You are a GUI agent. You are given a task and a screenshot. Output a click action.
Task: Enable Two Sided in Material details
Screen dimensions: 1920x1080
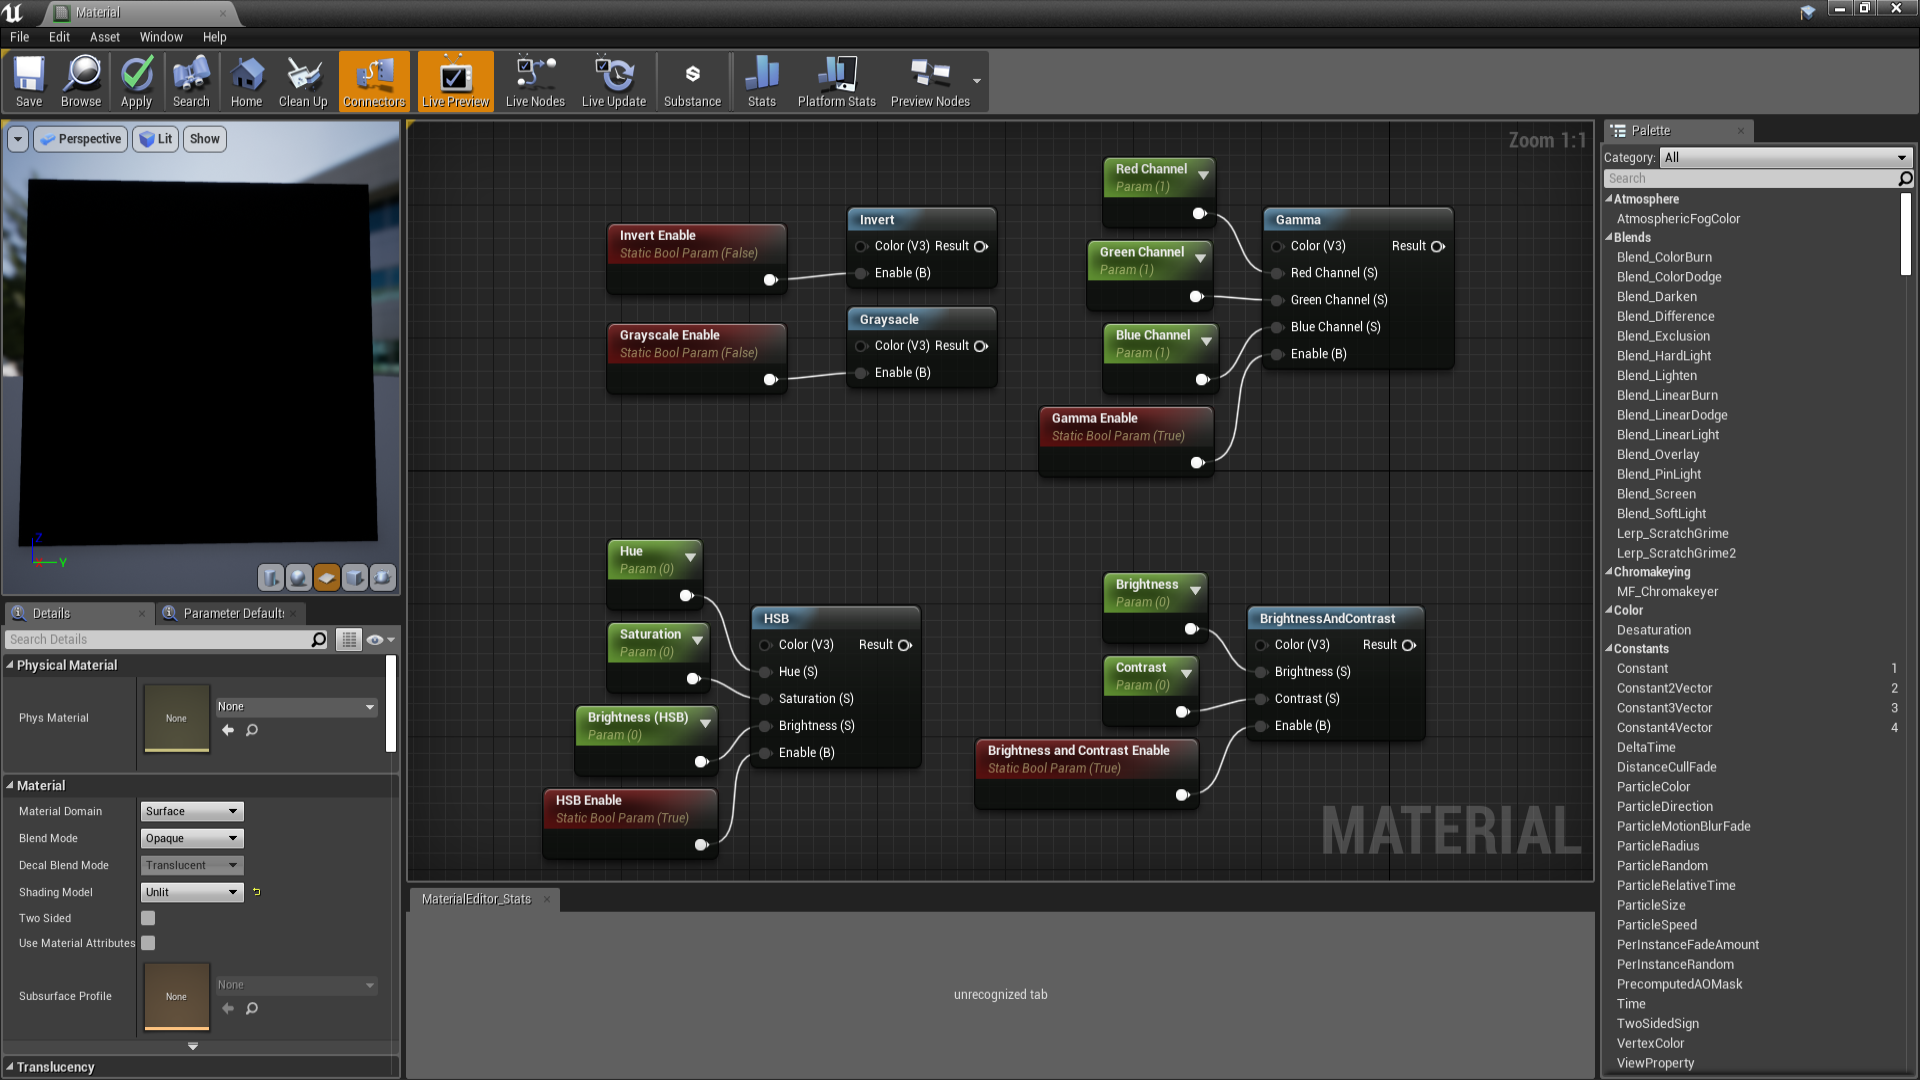coord(147,917)
